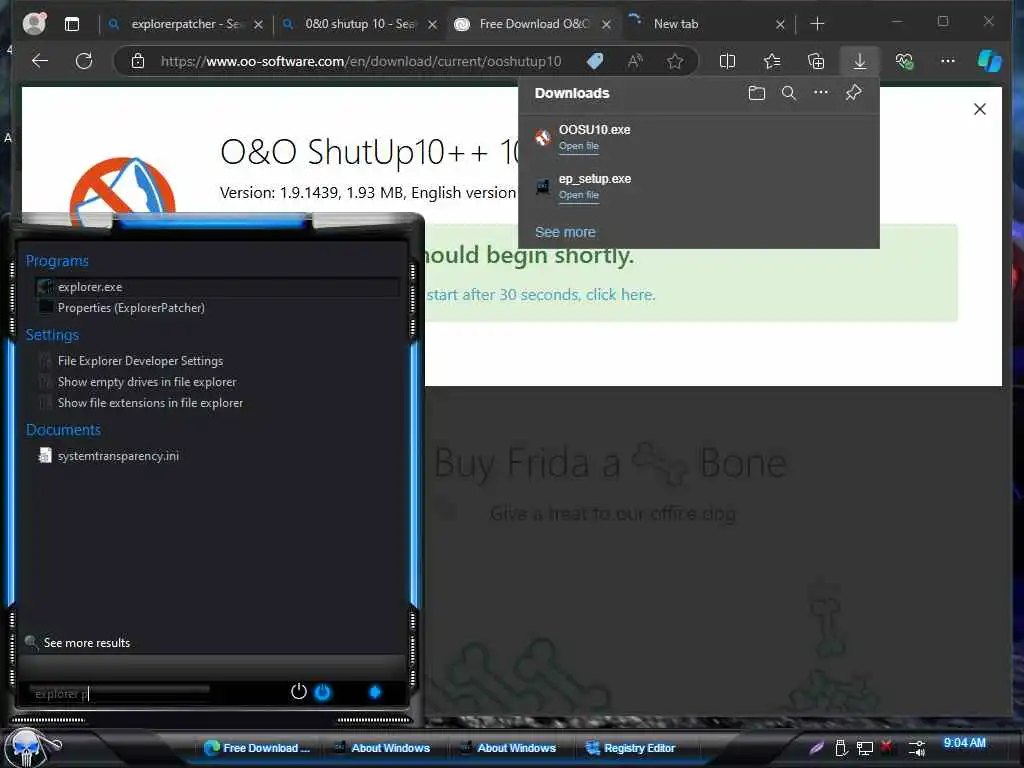The width and height of the screenshot is (1024, 768).
Task: Close the New tab
Action: pos(780,24)
